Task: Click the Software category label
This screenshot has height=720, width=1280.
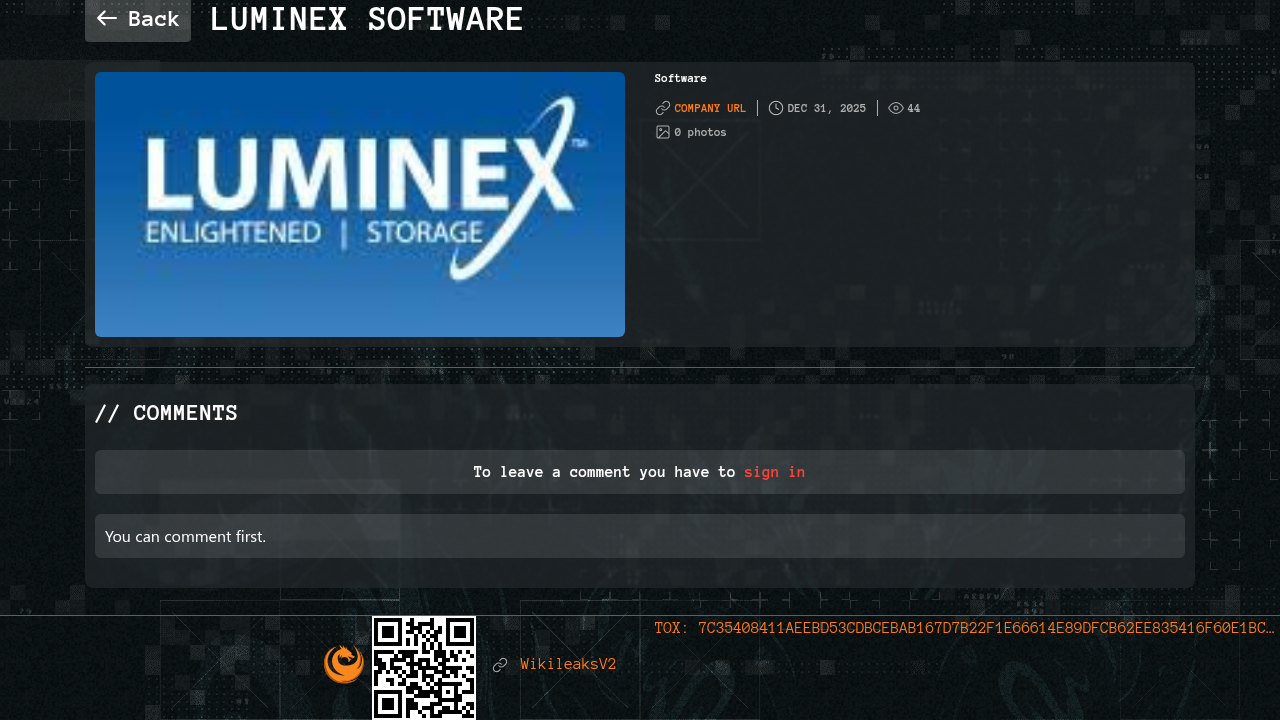Action: tap(680, 78)
